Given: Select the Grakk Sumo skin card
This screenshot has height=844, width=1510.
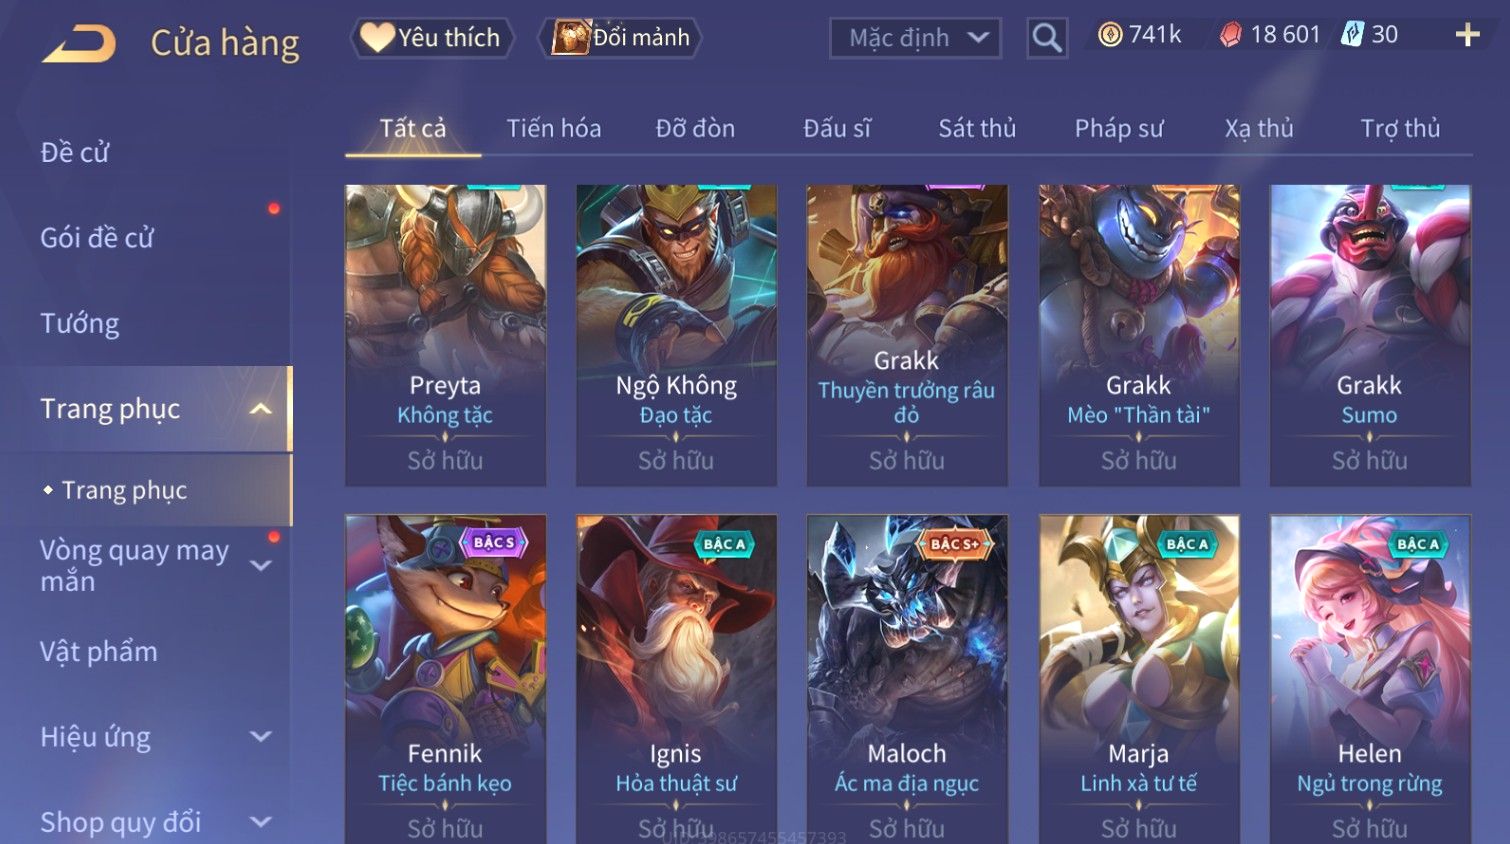Looking at the screenshot, I should click(1370, 335).
